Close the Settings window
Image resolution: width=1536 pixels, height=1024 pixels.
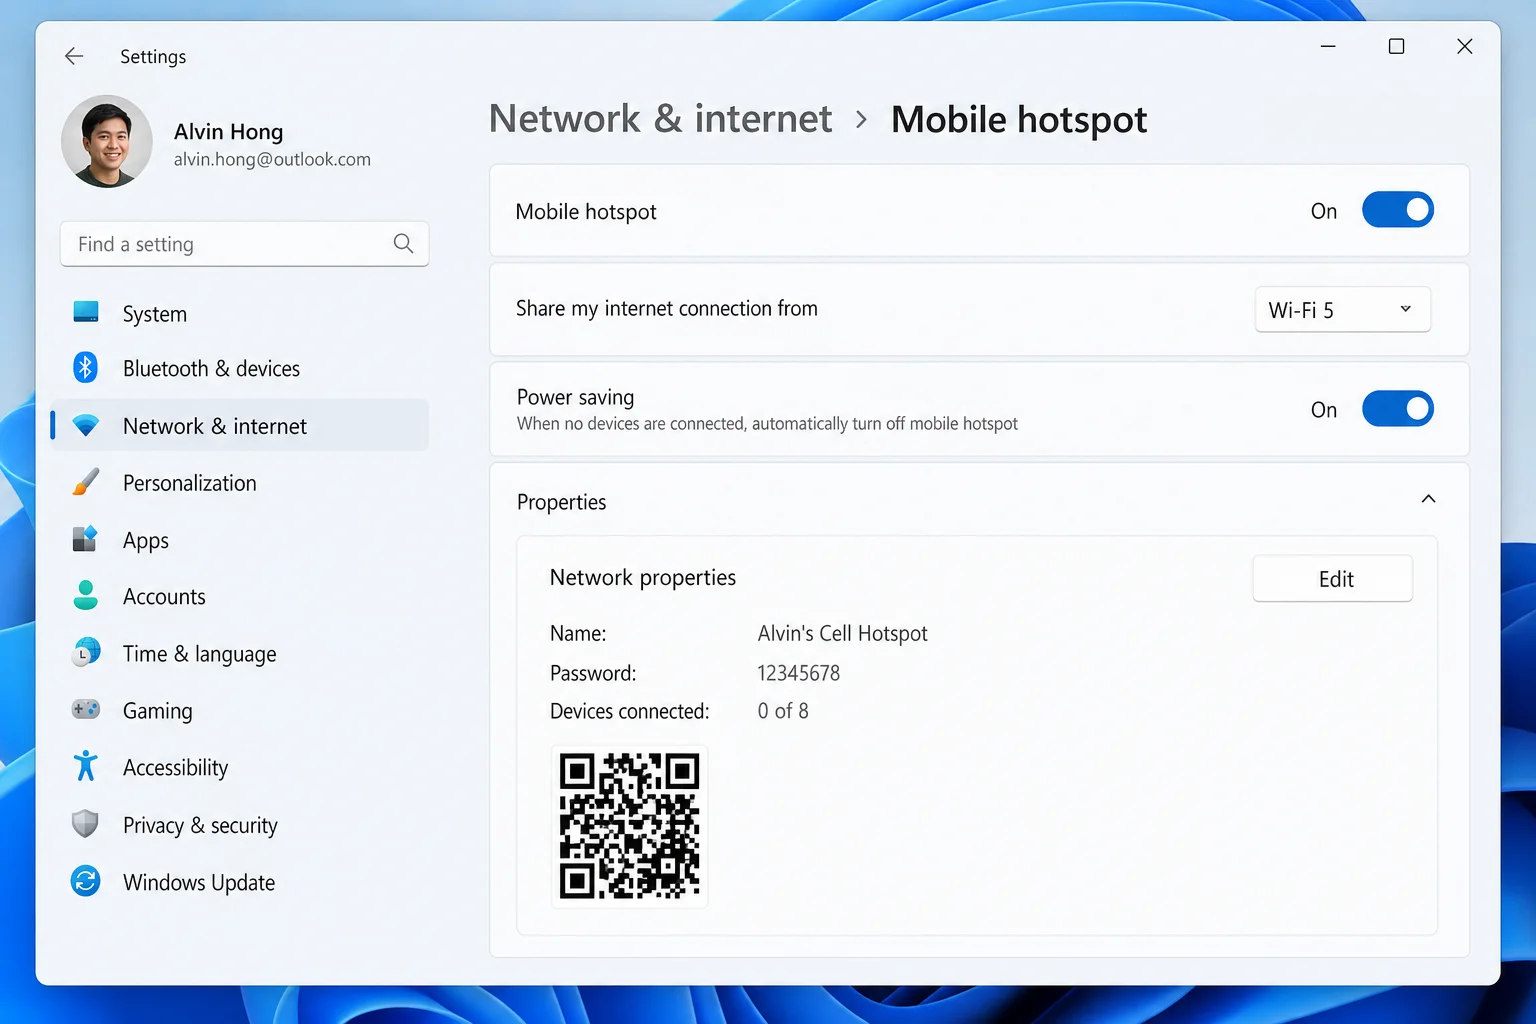(x=1464, y=46)
